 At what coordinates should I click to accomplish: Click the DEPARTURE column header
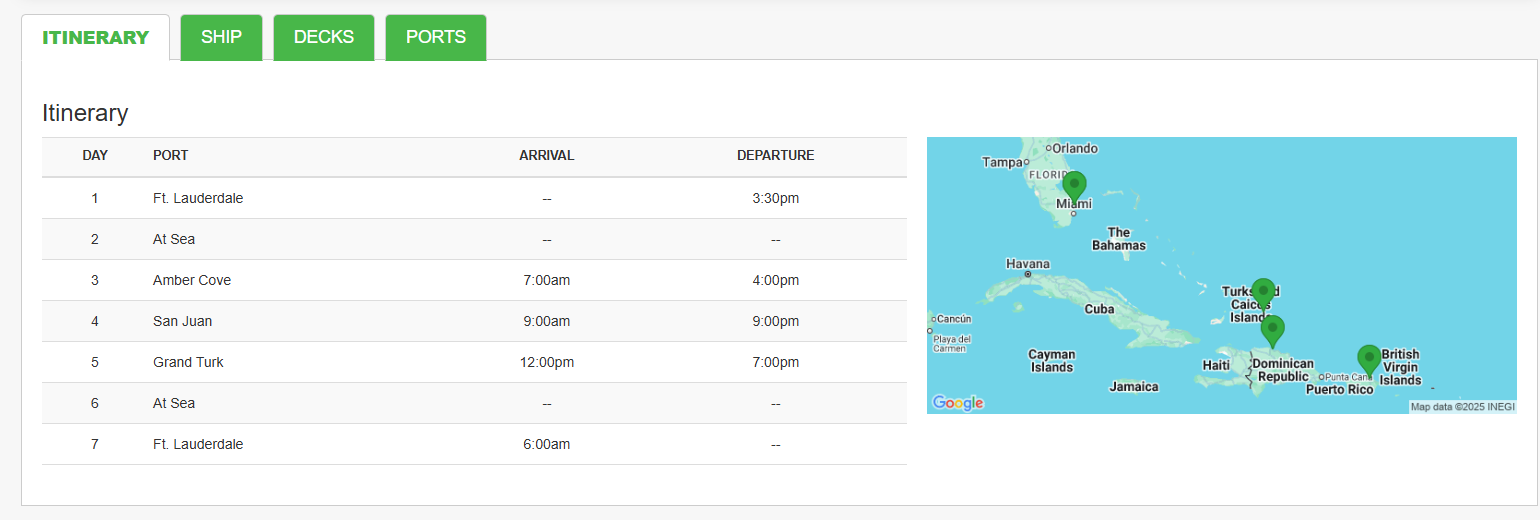775,155
